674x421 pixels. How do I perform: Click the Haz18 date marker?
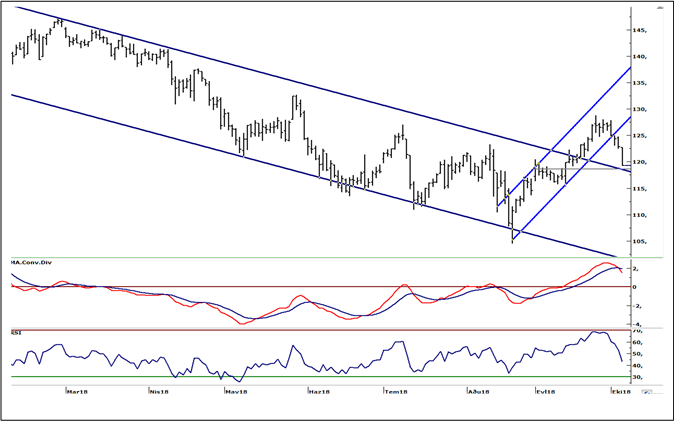pyautogui.click(x=317, y=393)
